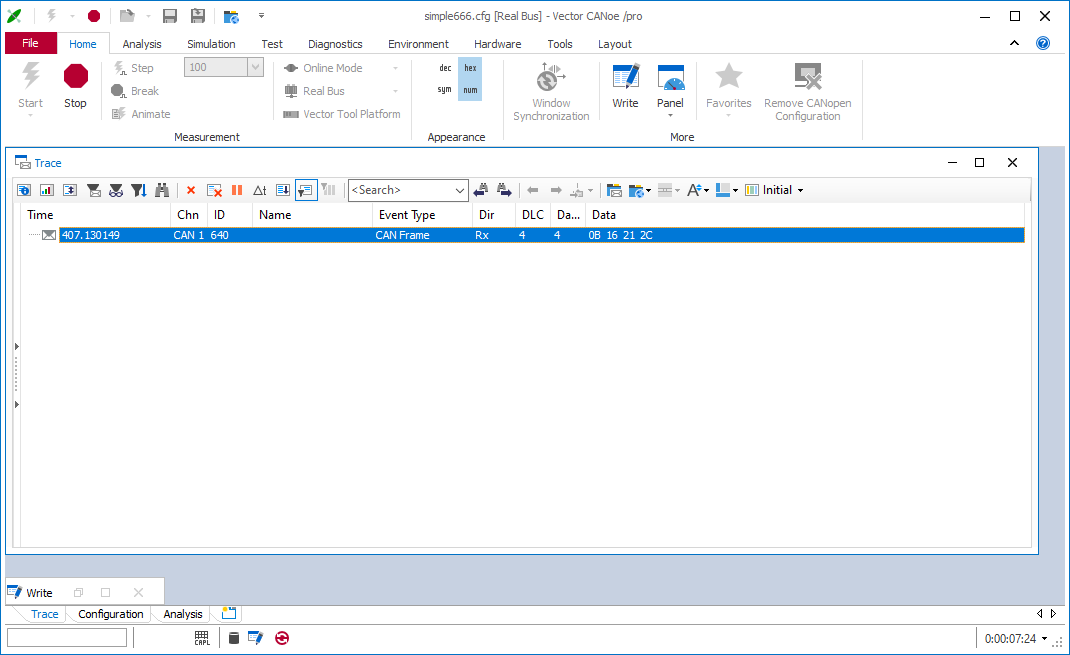Click the binoculars find icon in Trace toolbar

pos(162,190)
